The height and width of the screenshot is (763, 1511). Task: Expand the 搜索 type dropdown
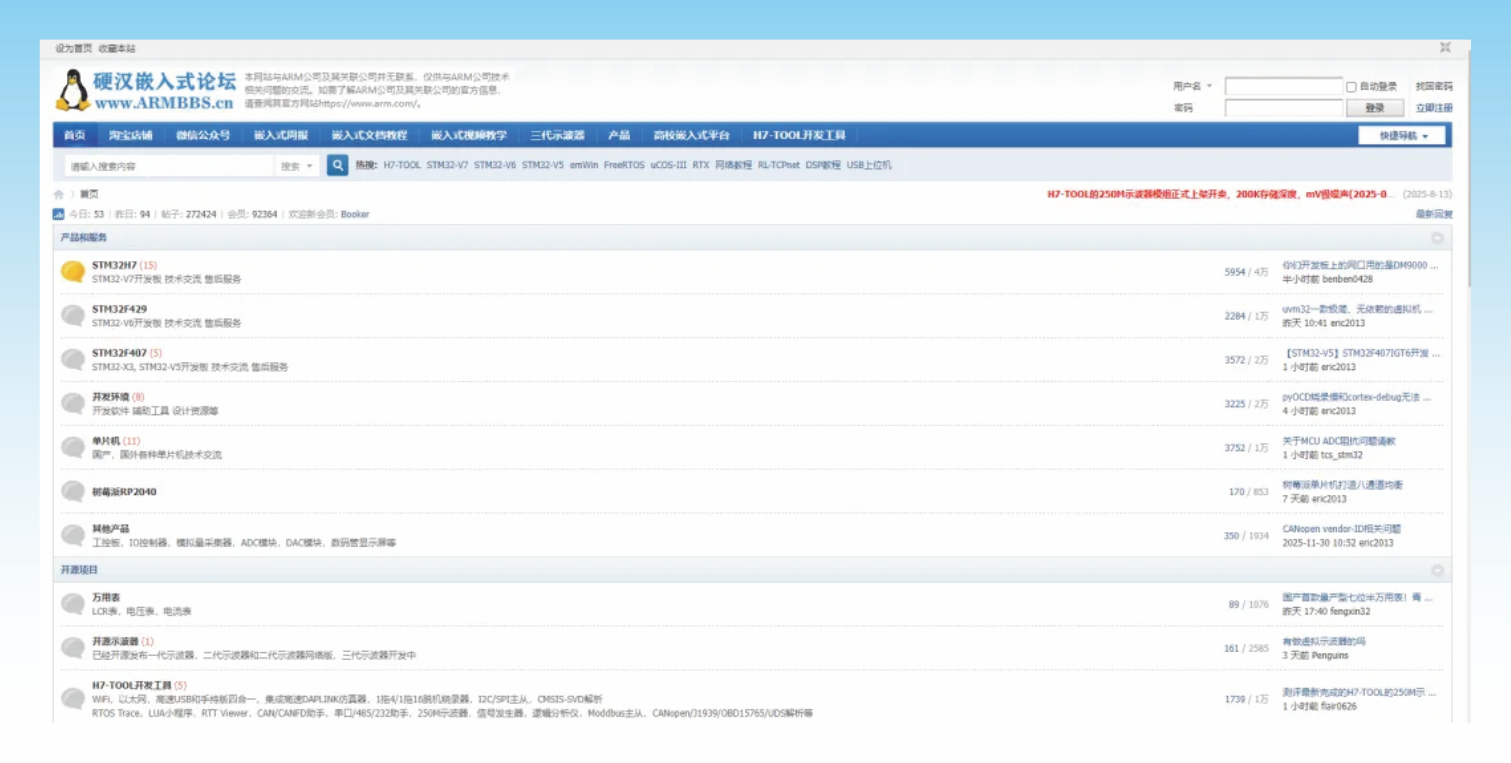click(297, 166)
